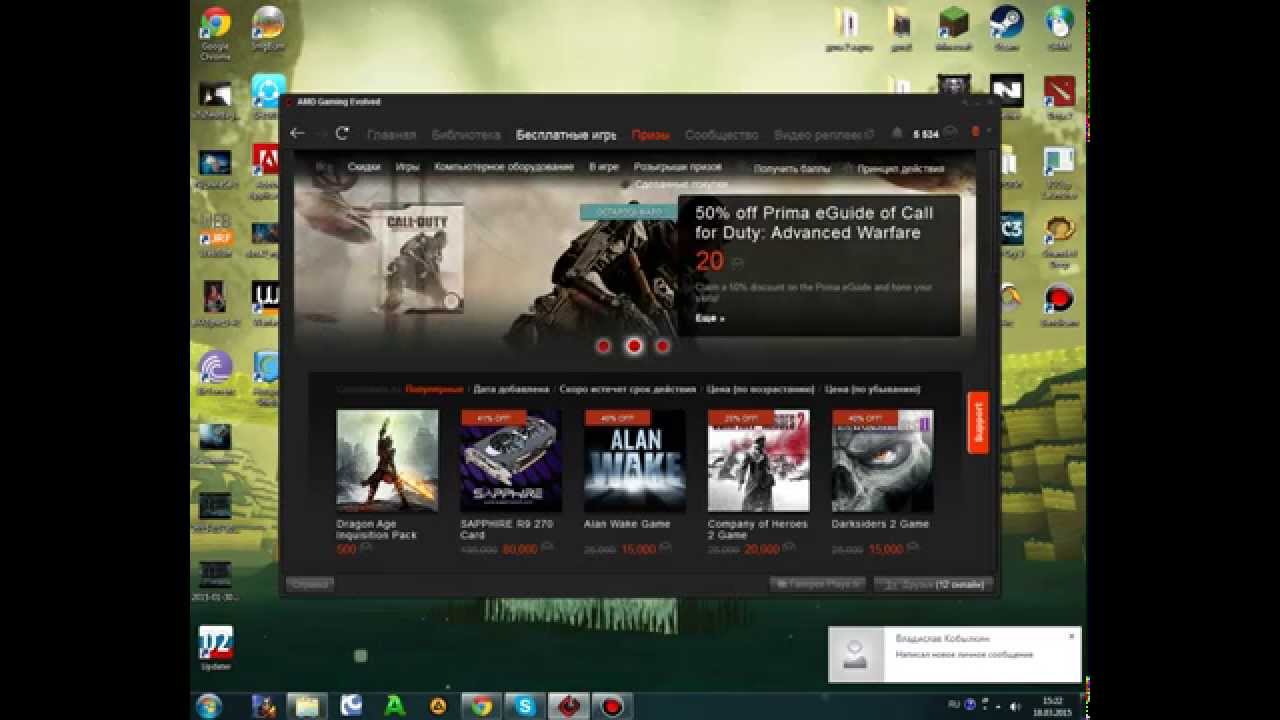Open the Владислав Кобылкин new message notification
1280x720 pixels.
point(955,654)
